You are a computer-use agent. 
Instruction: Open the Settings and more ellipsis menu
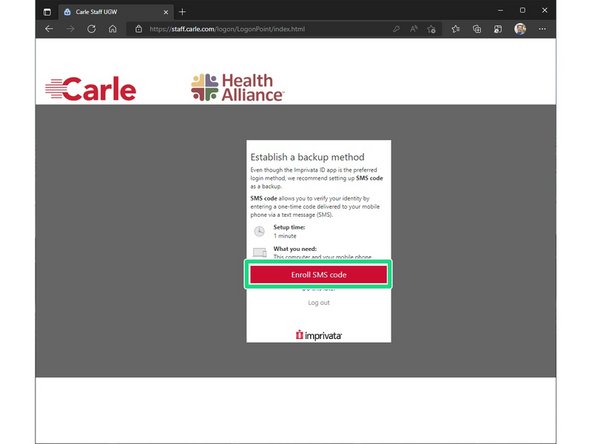542,29
